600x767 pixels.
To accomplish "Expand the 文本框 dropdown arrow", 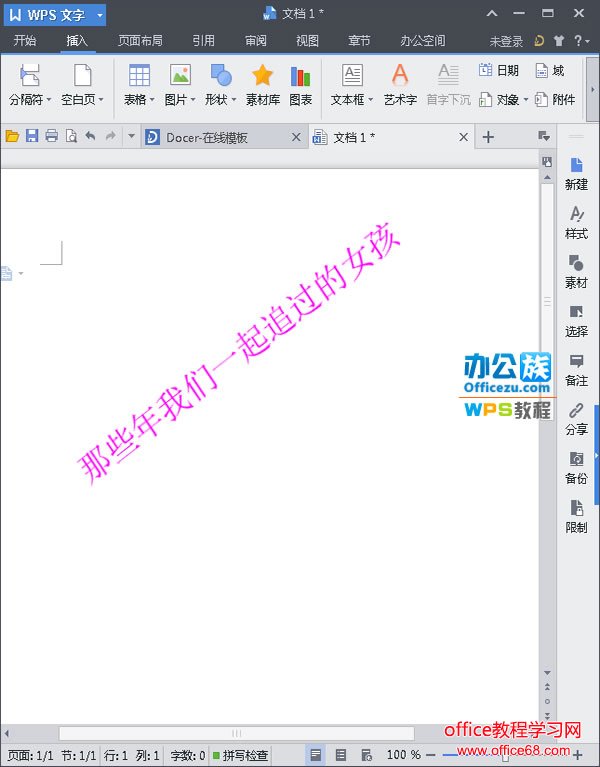I will pyautogui.click(x=371, y=100).
